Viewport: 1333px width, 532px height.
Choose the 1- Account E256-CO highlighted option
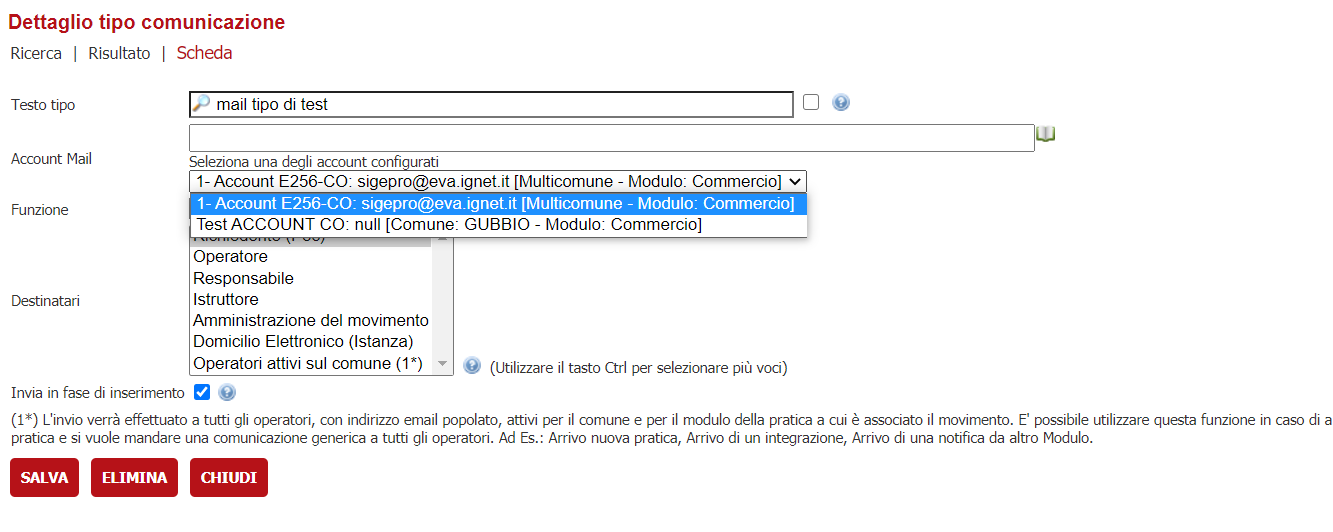[x=496, y=204]
